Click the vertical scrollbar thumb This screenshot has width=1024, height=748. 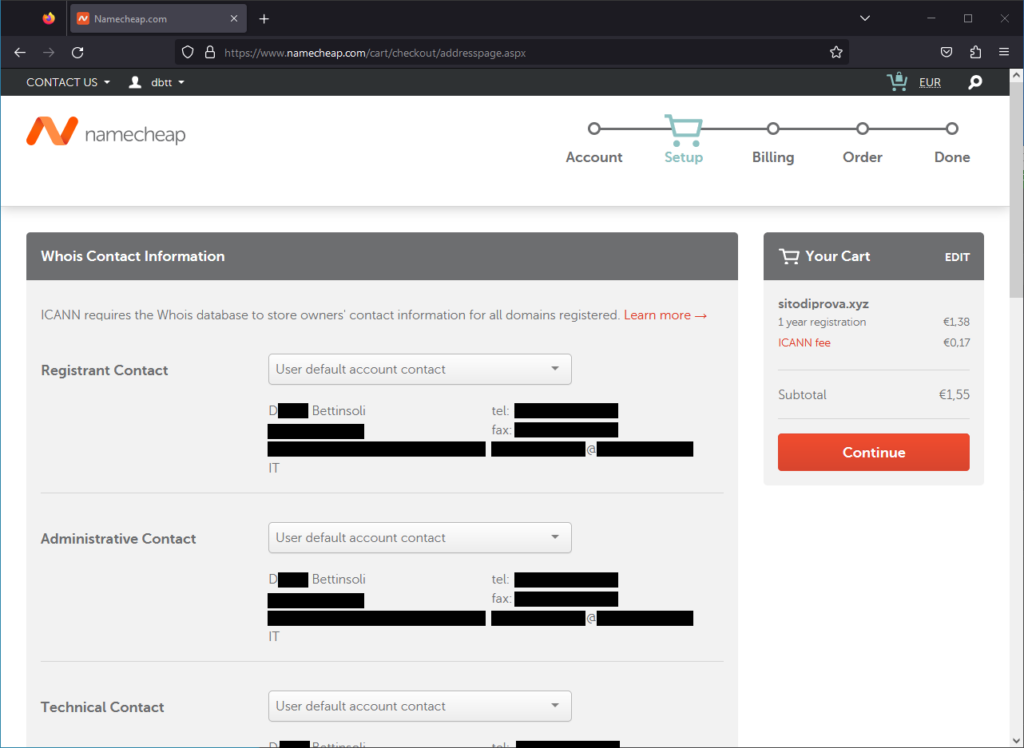coord(1016,189)
